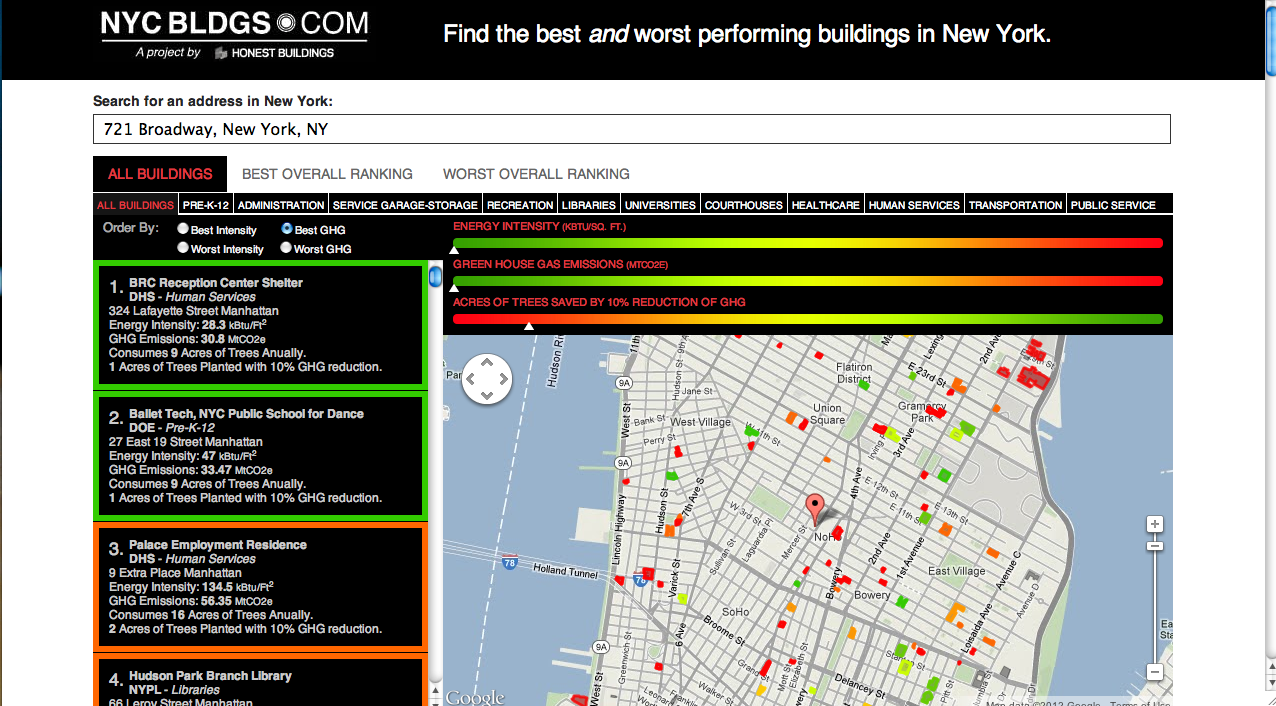Click '9 Extra Place Manhattan' address
Viewport: 1276px width, 706px height.
coord(175,573)
